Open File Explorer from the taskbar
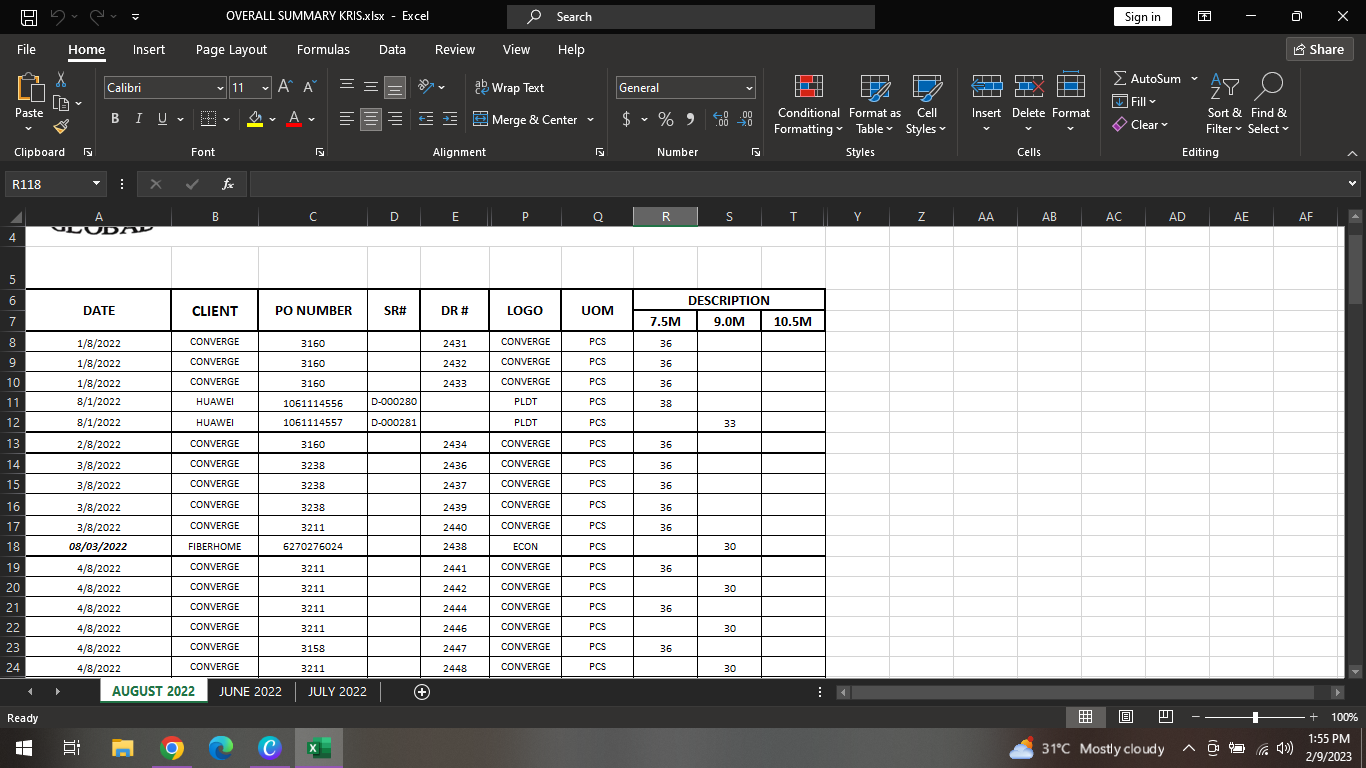 click(x=122, y=748)
